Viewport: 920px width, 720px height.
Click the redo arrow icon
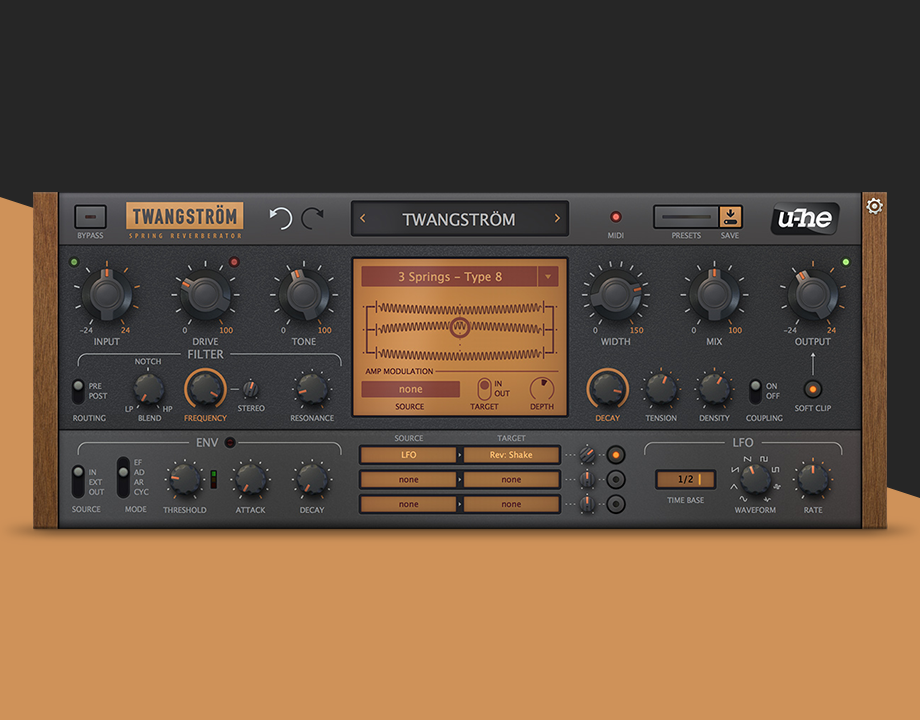pos(313,218)
